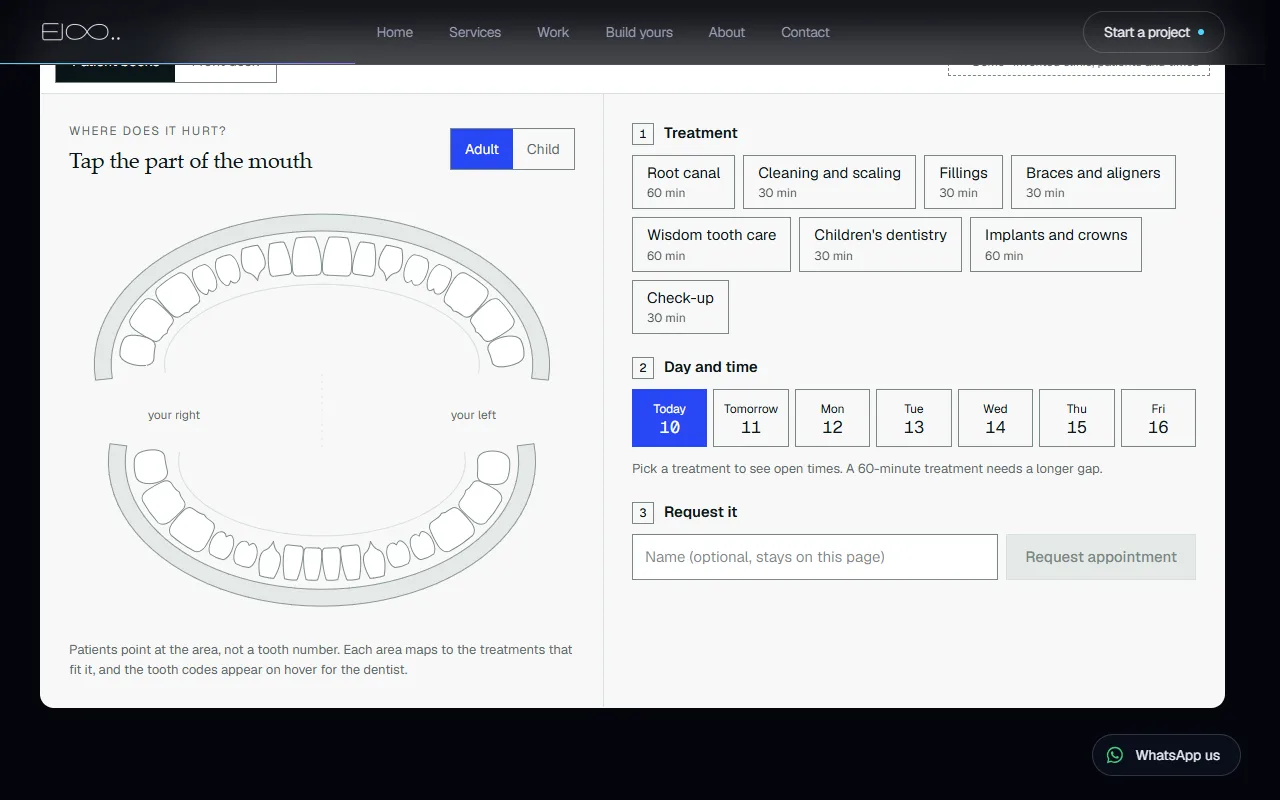The image size is (1280, 800).
Task: Focus the Name optional input field
Action: (x=815, y=557)
